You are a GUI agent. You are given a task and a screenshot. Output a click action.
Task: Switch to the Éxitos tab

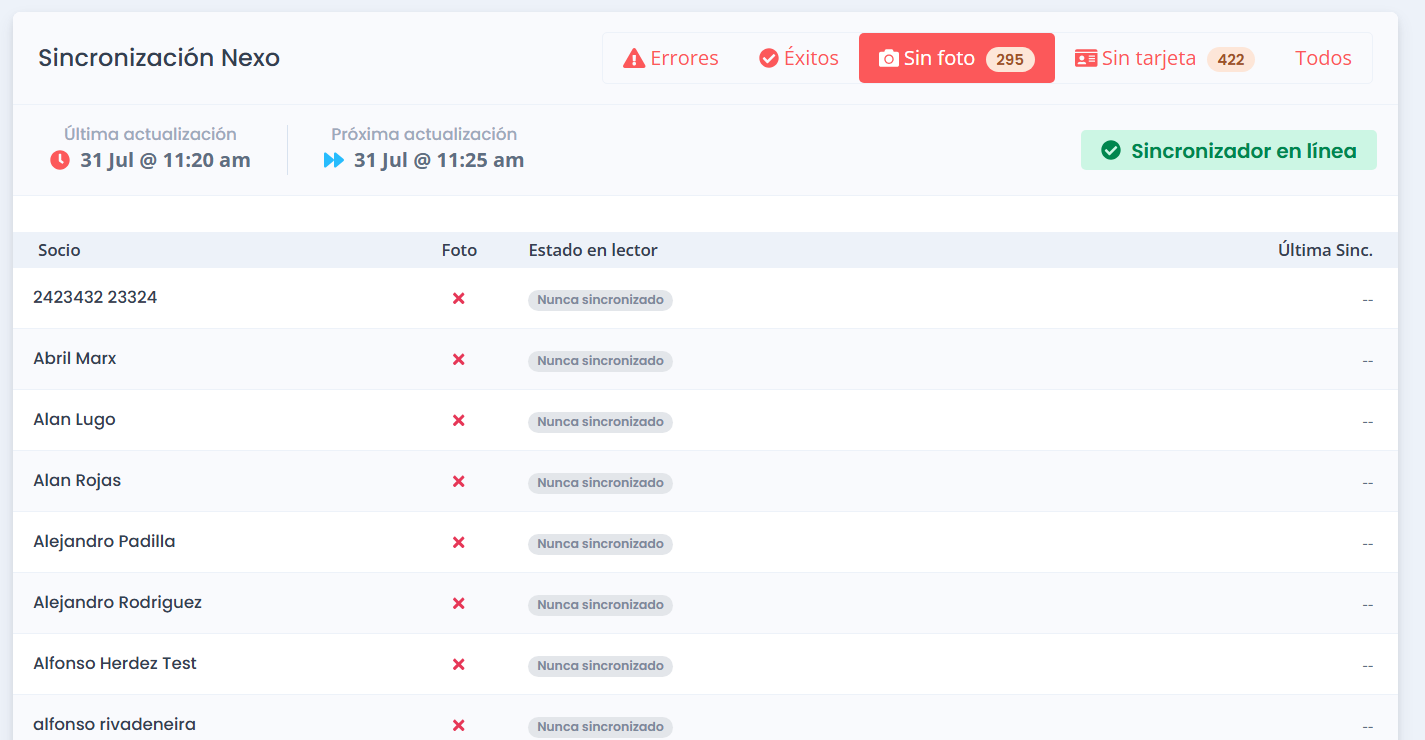[799, 58]
